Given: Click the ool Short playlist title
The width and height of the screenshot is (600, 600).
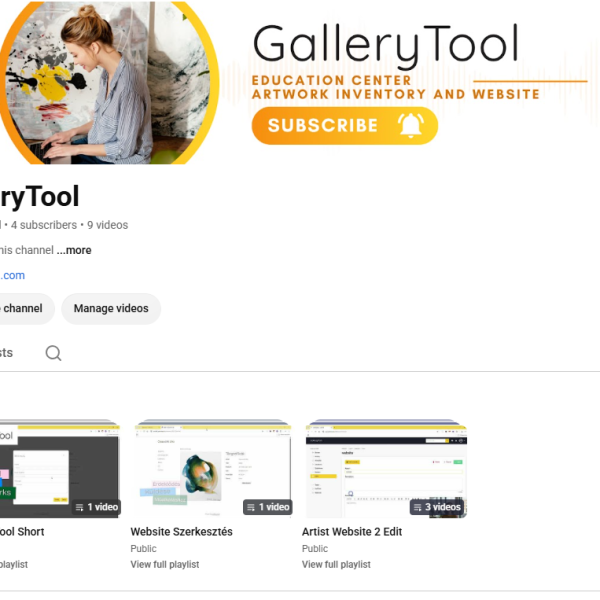Looking at the screenshot, I should tap(22, 532).
